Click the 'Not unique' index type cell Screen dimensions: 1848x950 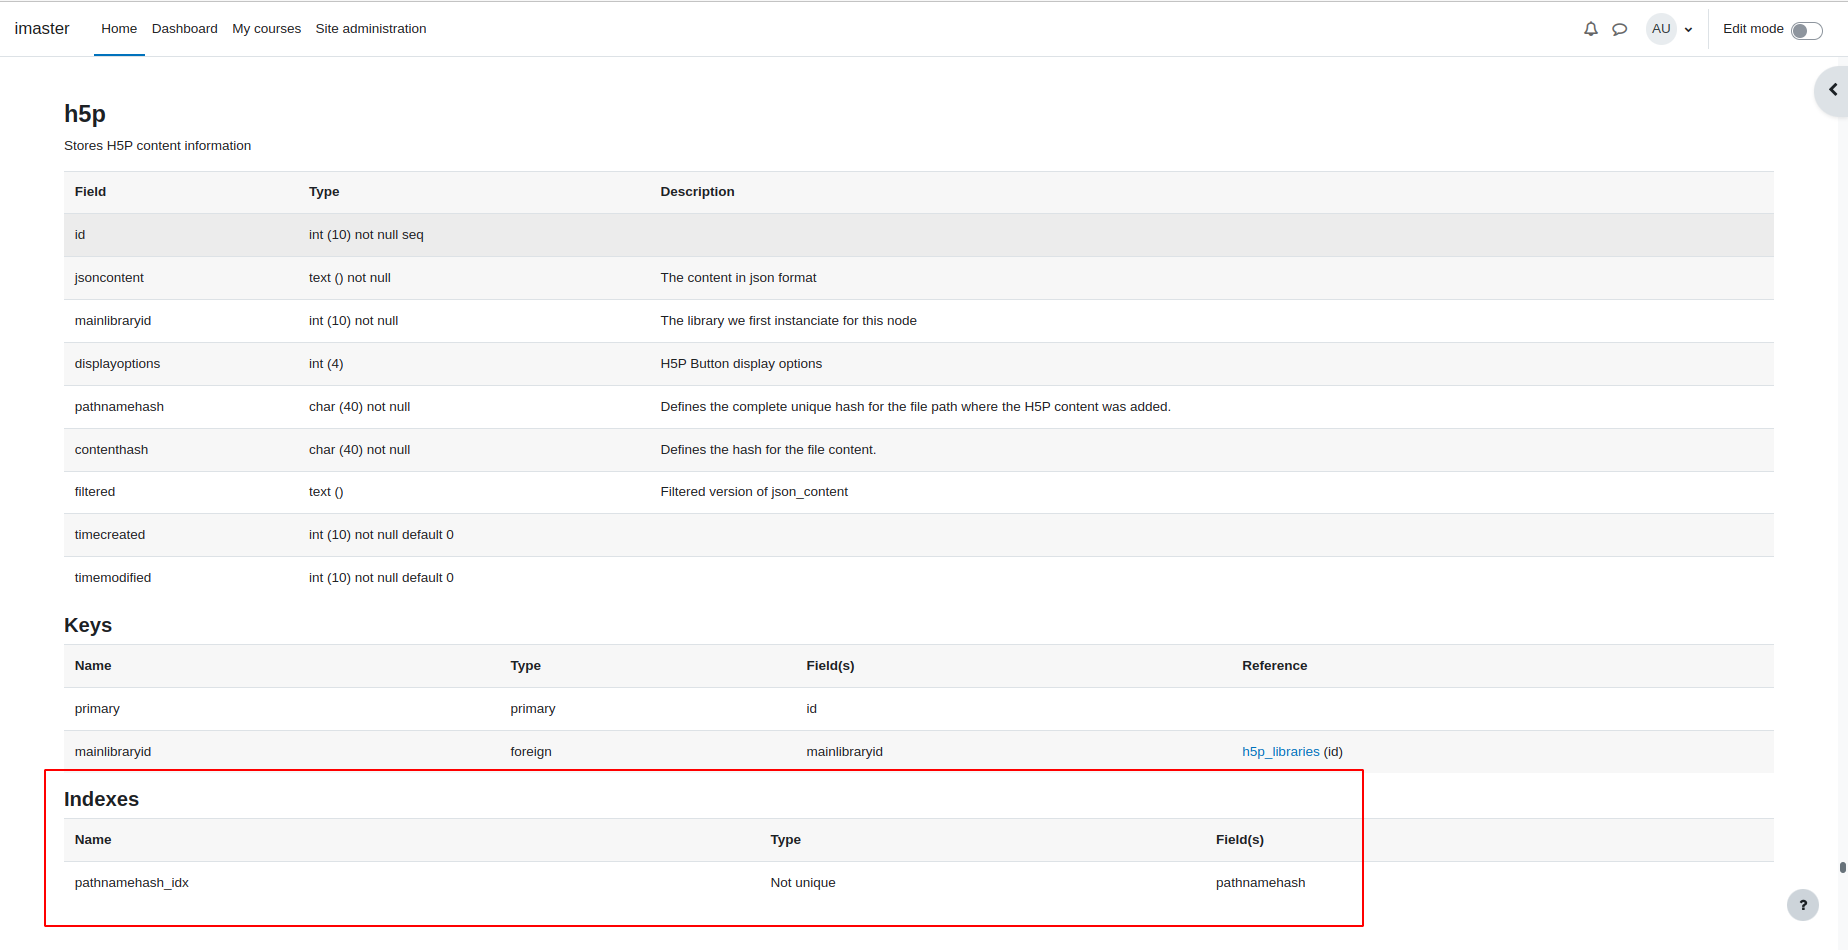(x=803, y=883)
